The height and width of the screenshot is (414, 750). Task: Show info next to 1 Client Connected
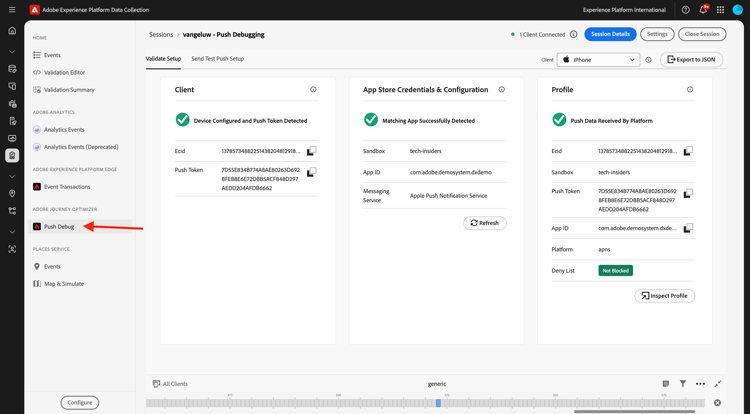574,34
